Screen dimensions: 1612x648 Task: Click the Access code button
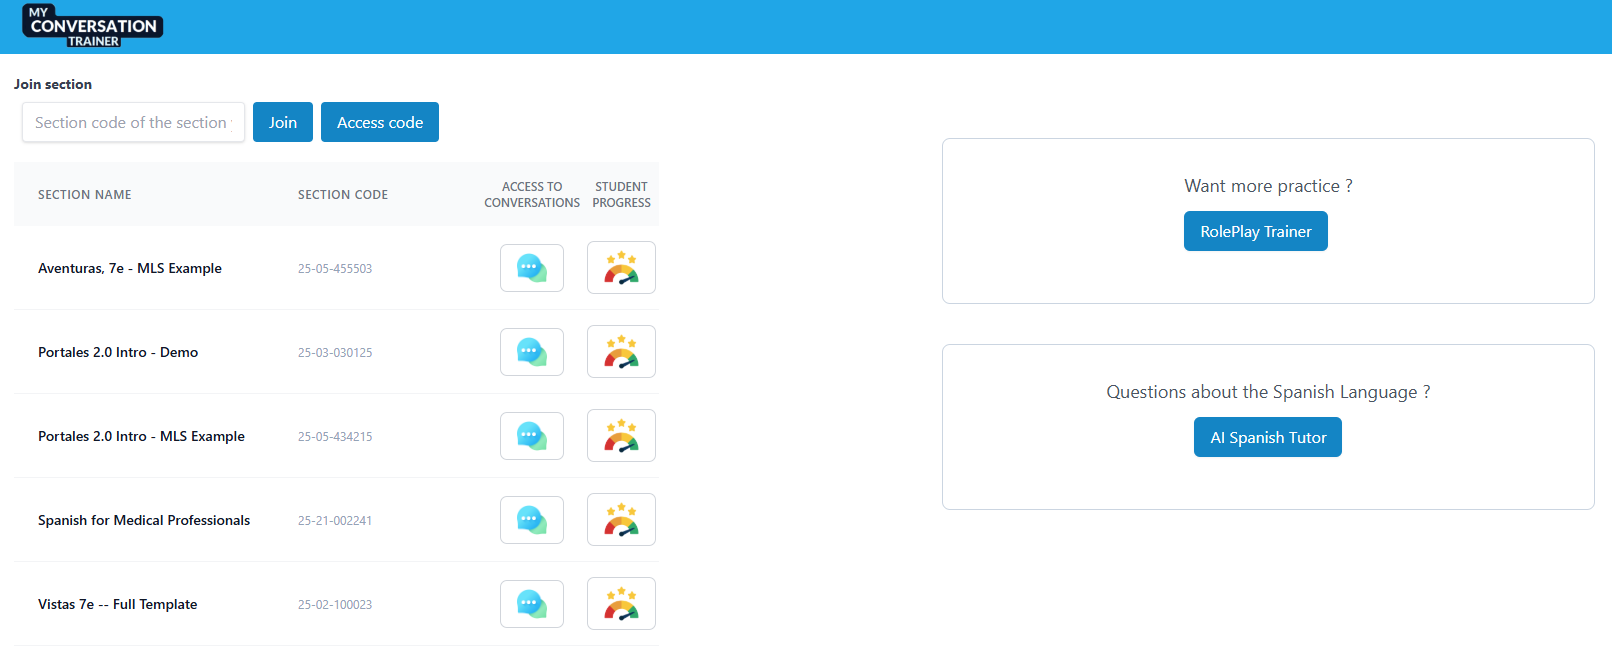pos(380,122)
